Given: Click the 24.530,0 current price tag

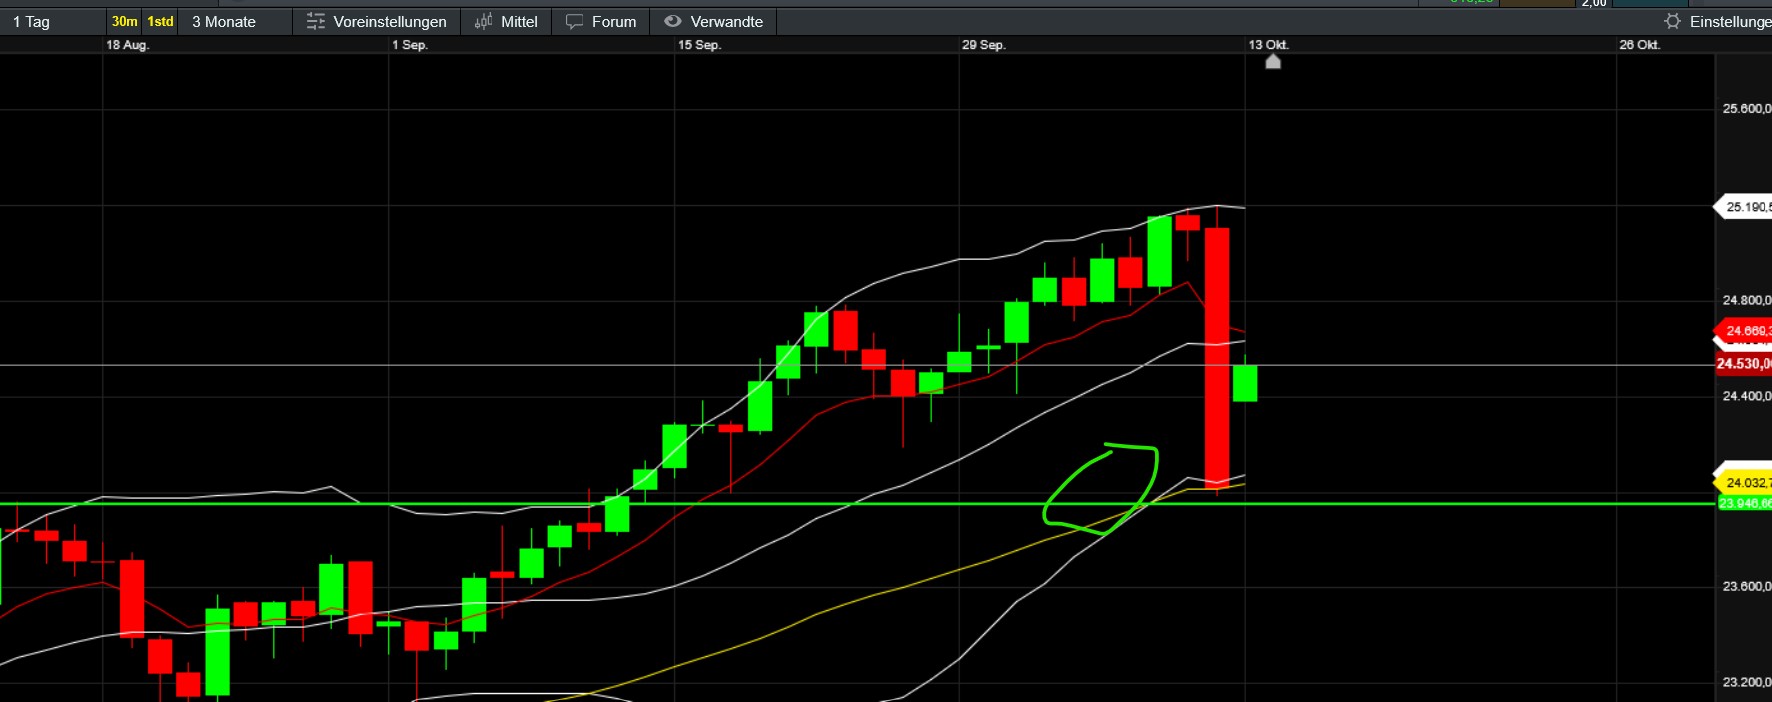Looking at the screenshot, I should pyautogui.click(x=1744, y=364).
